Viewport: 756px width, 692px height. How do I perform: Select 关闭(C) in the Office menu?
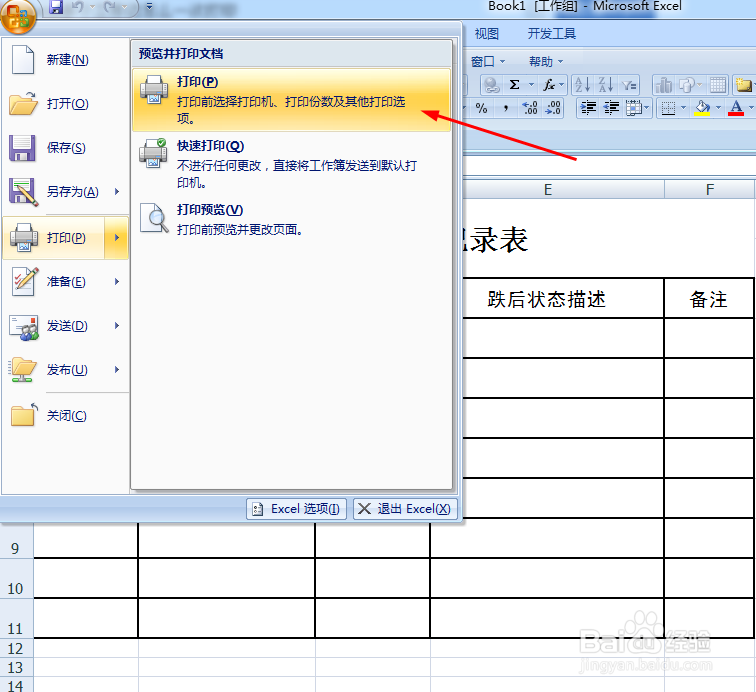click(66, 416)
